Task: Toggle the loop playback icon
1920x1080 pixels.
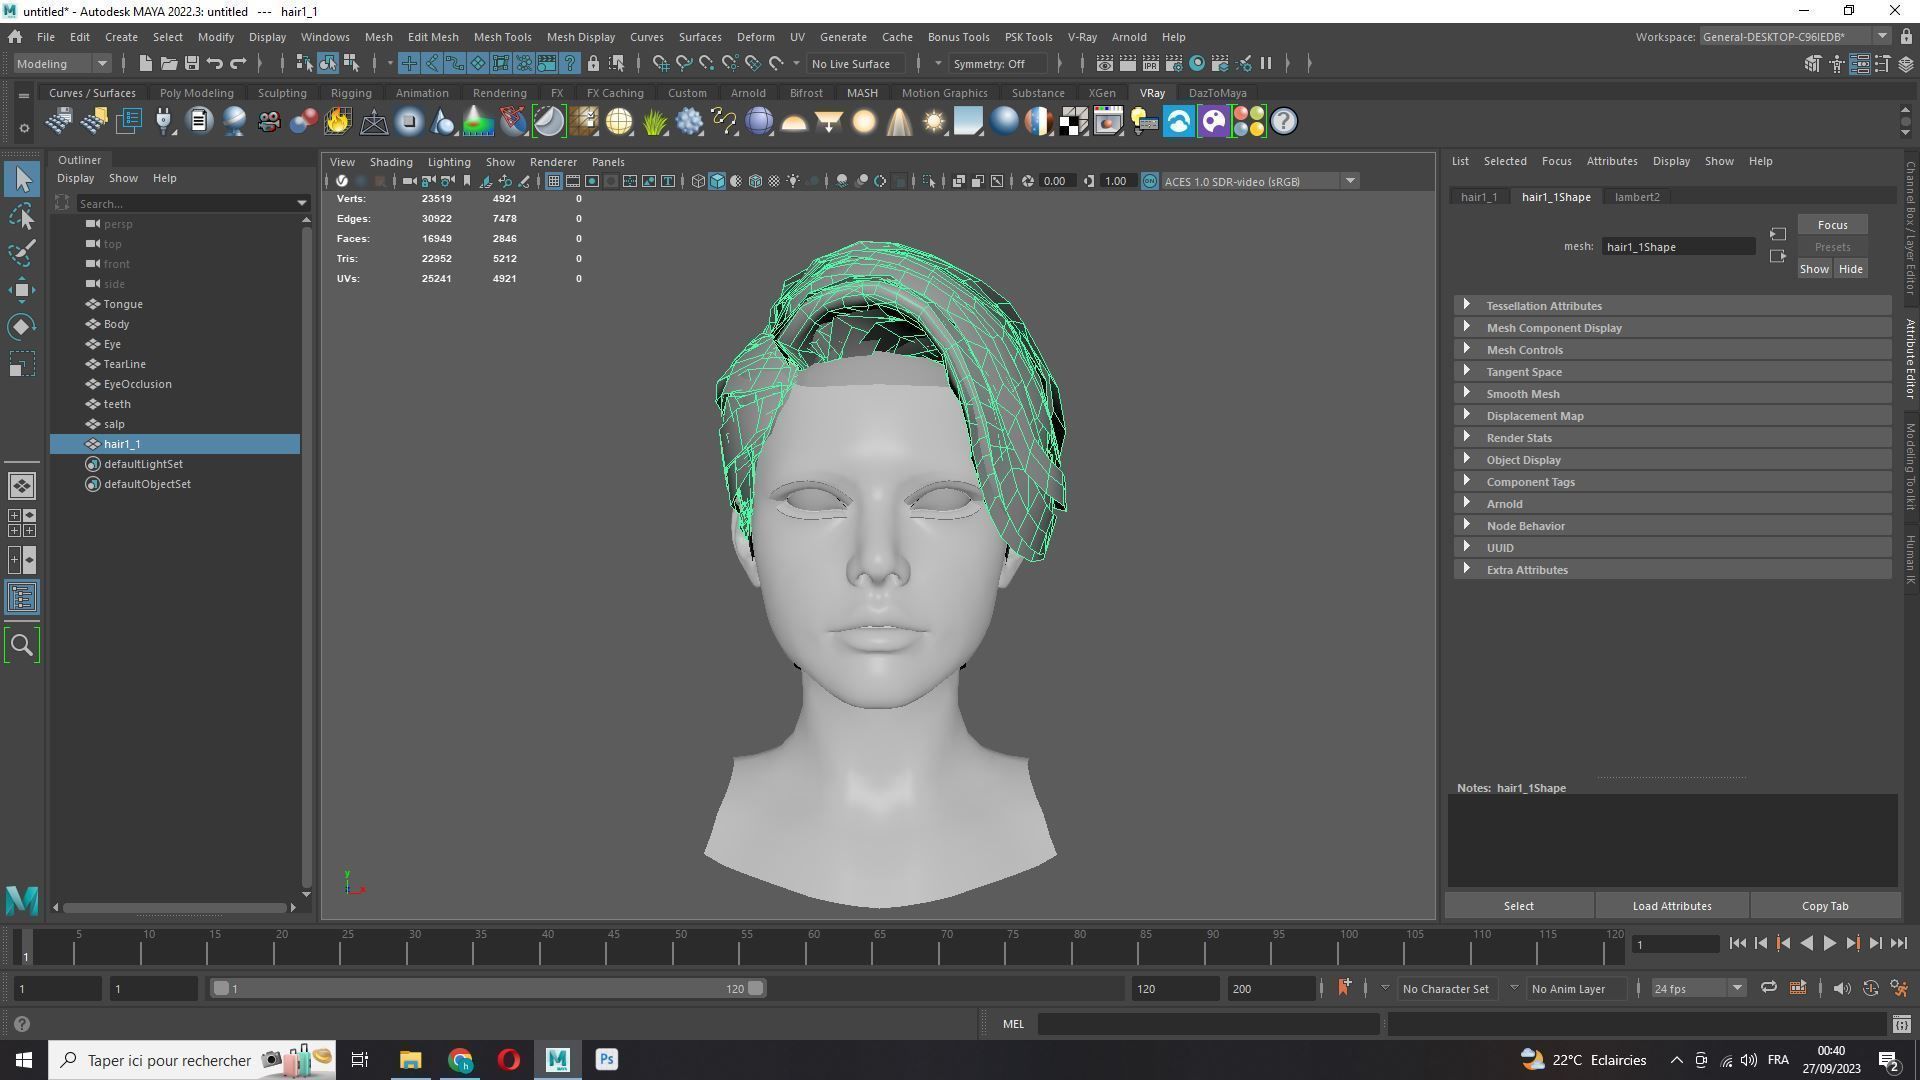Action: pyautogui.click(x=1768, y=988)
